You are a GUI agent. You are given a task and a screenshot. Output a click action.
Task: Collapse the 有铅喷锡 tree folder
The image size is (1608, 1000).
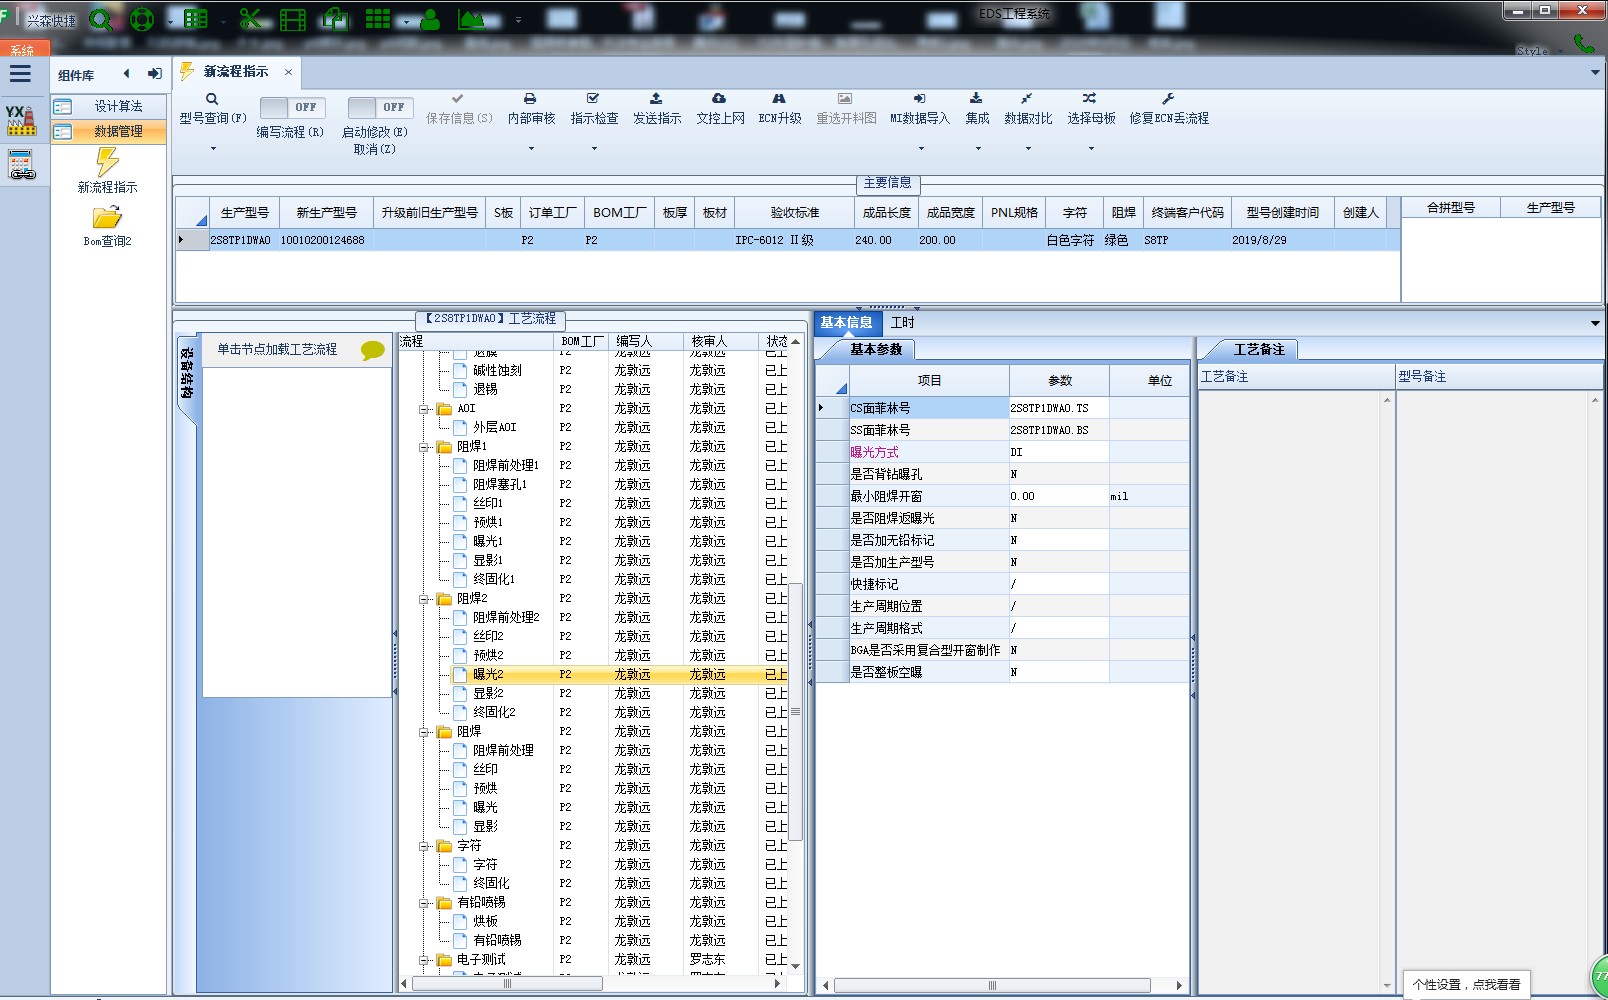(x=424, y=903)
